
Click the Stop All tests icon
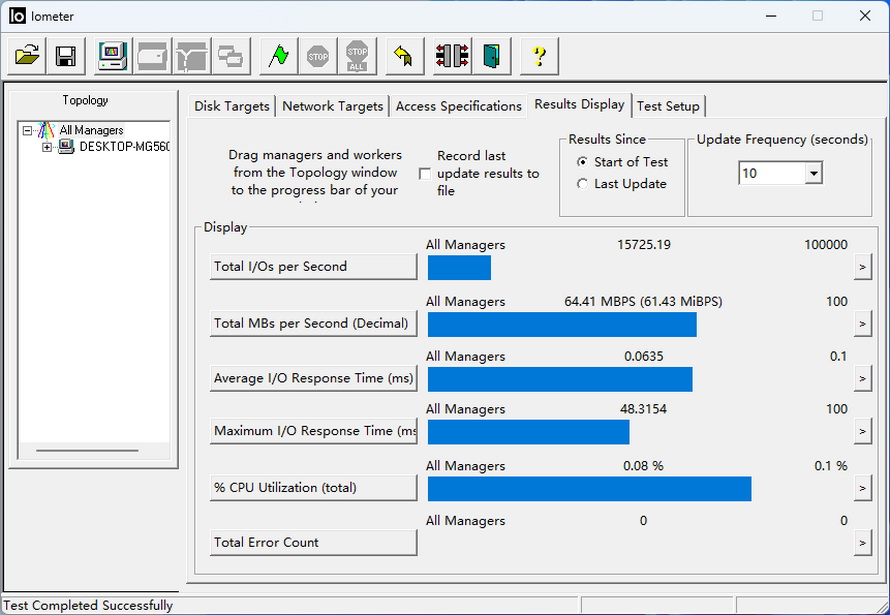click(357, 56)
